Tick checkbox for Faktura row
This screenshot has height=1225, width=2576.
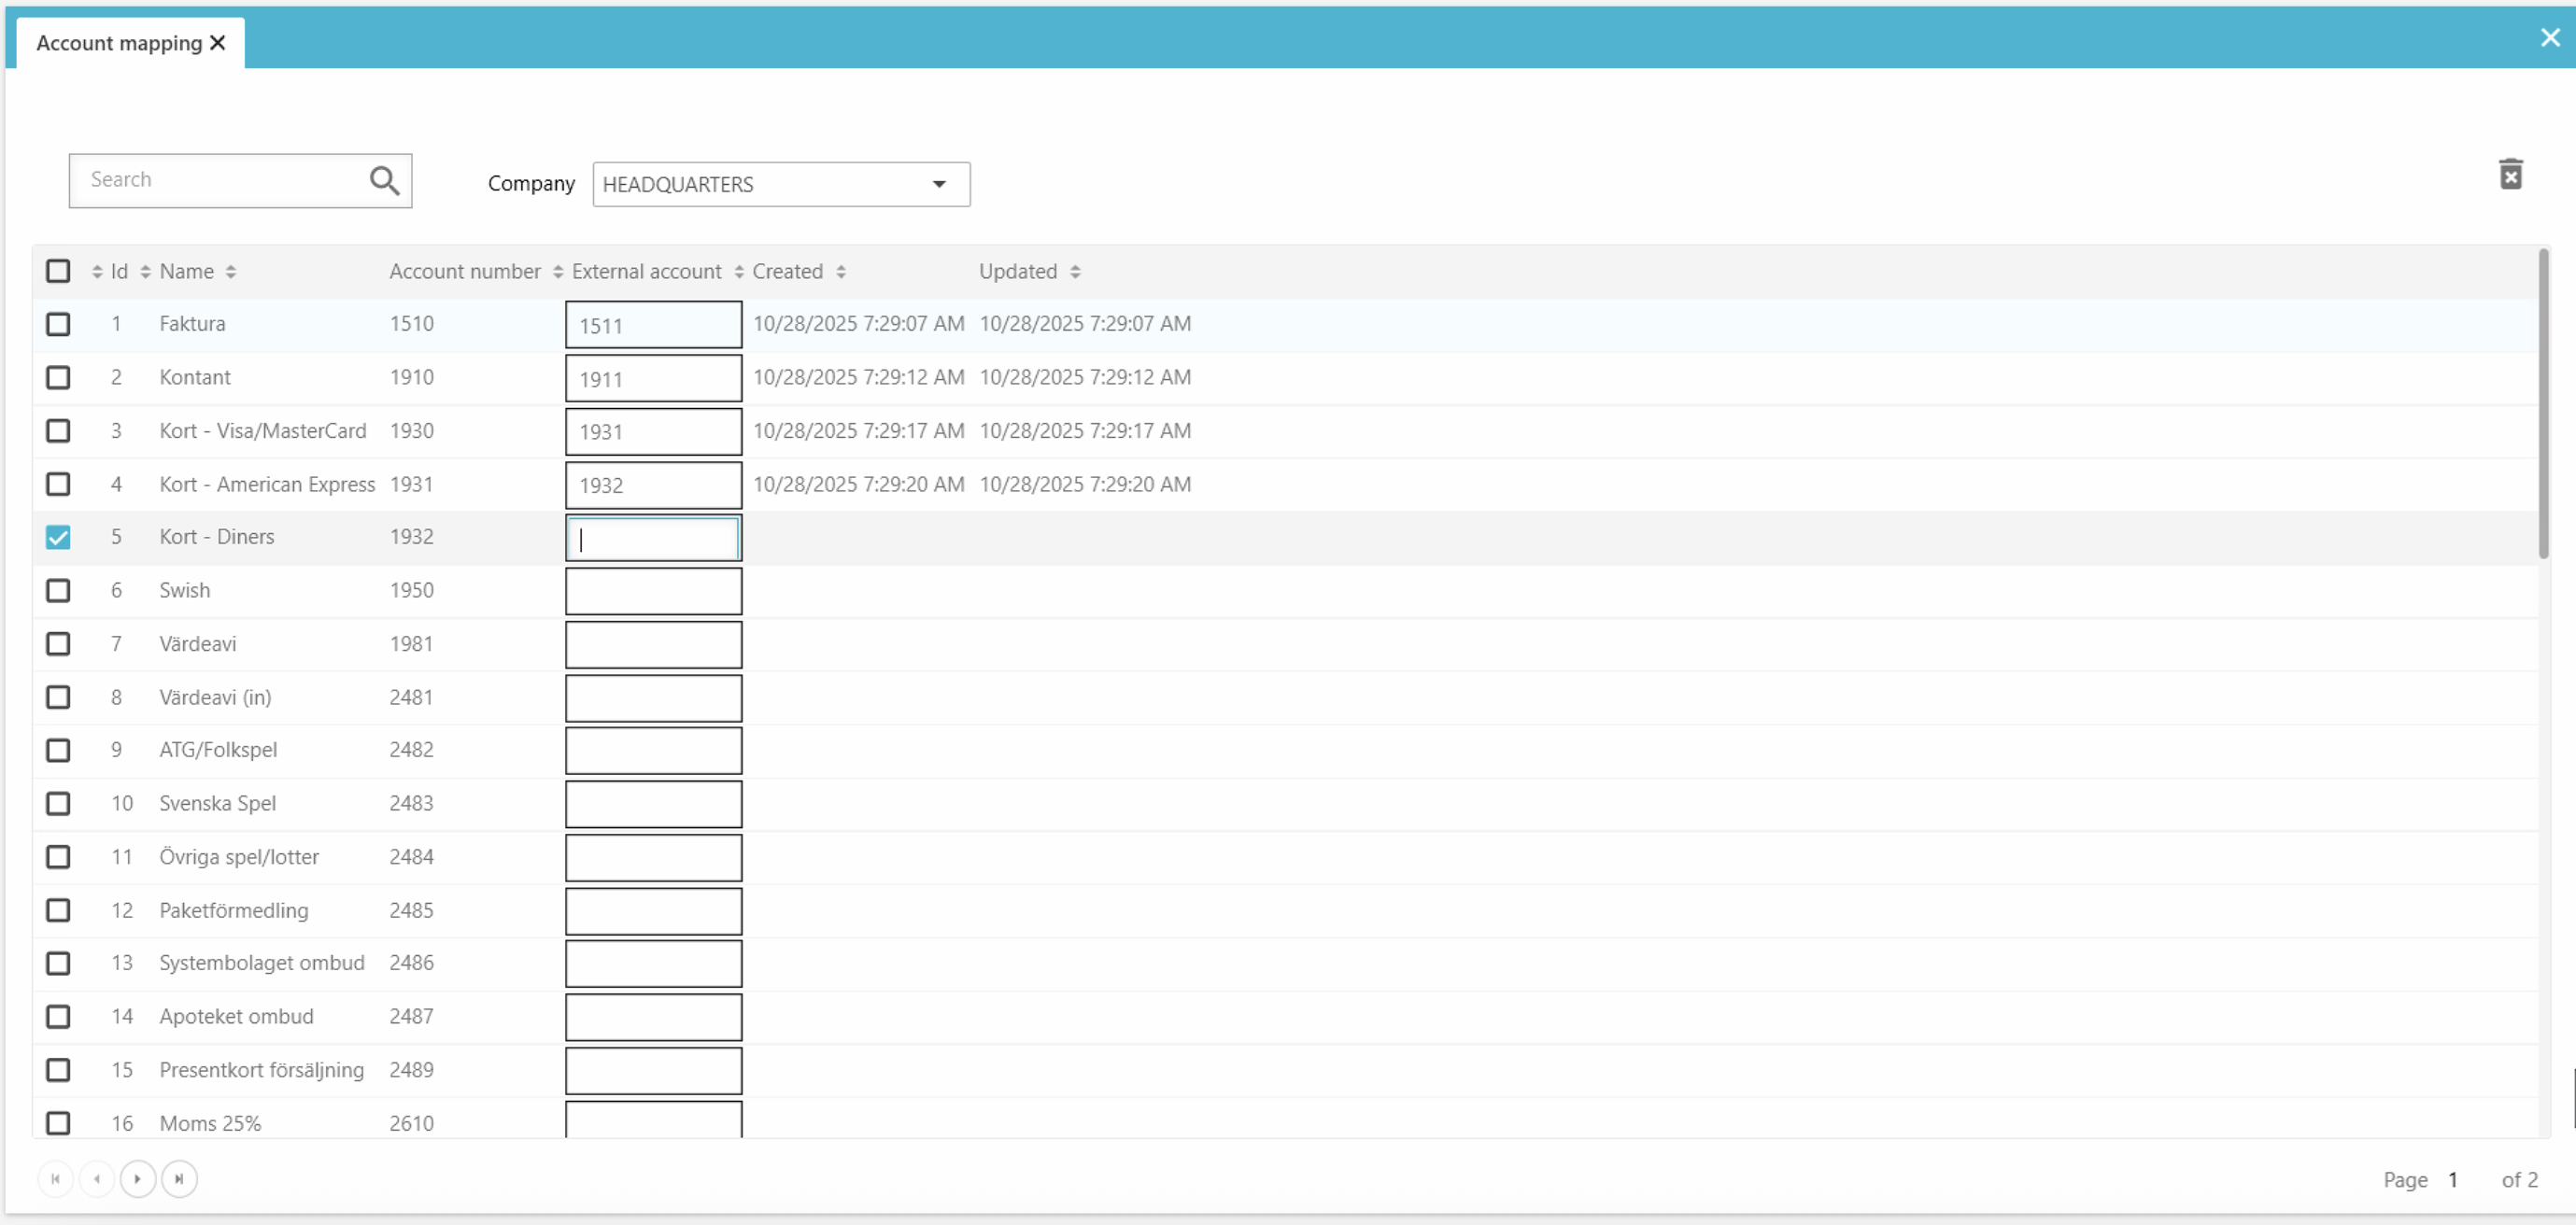pos(58,324)
